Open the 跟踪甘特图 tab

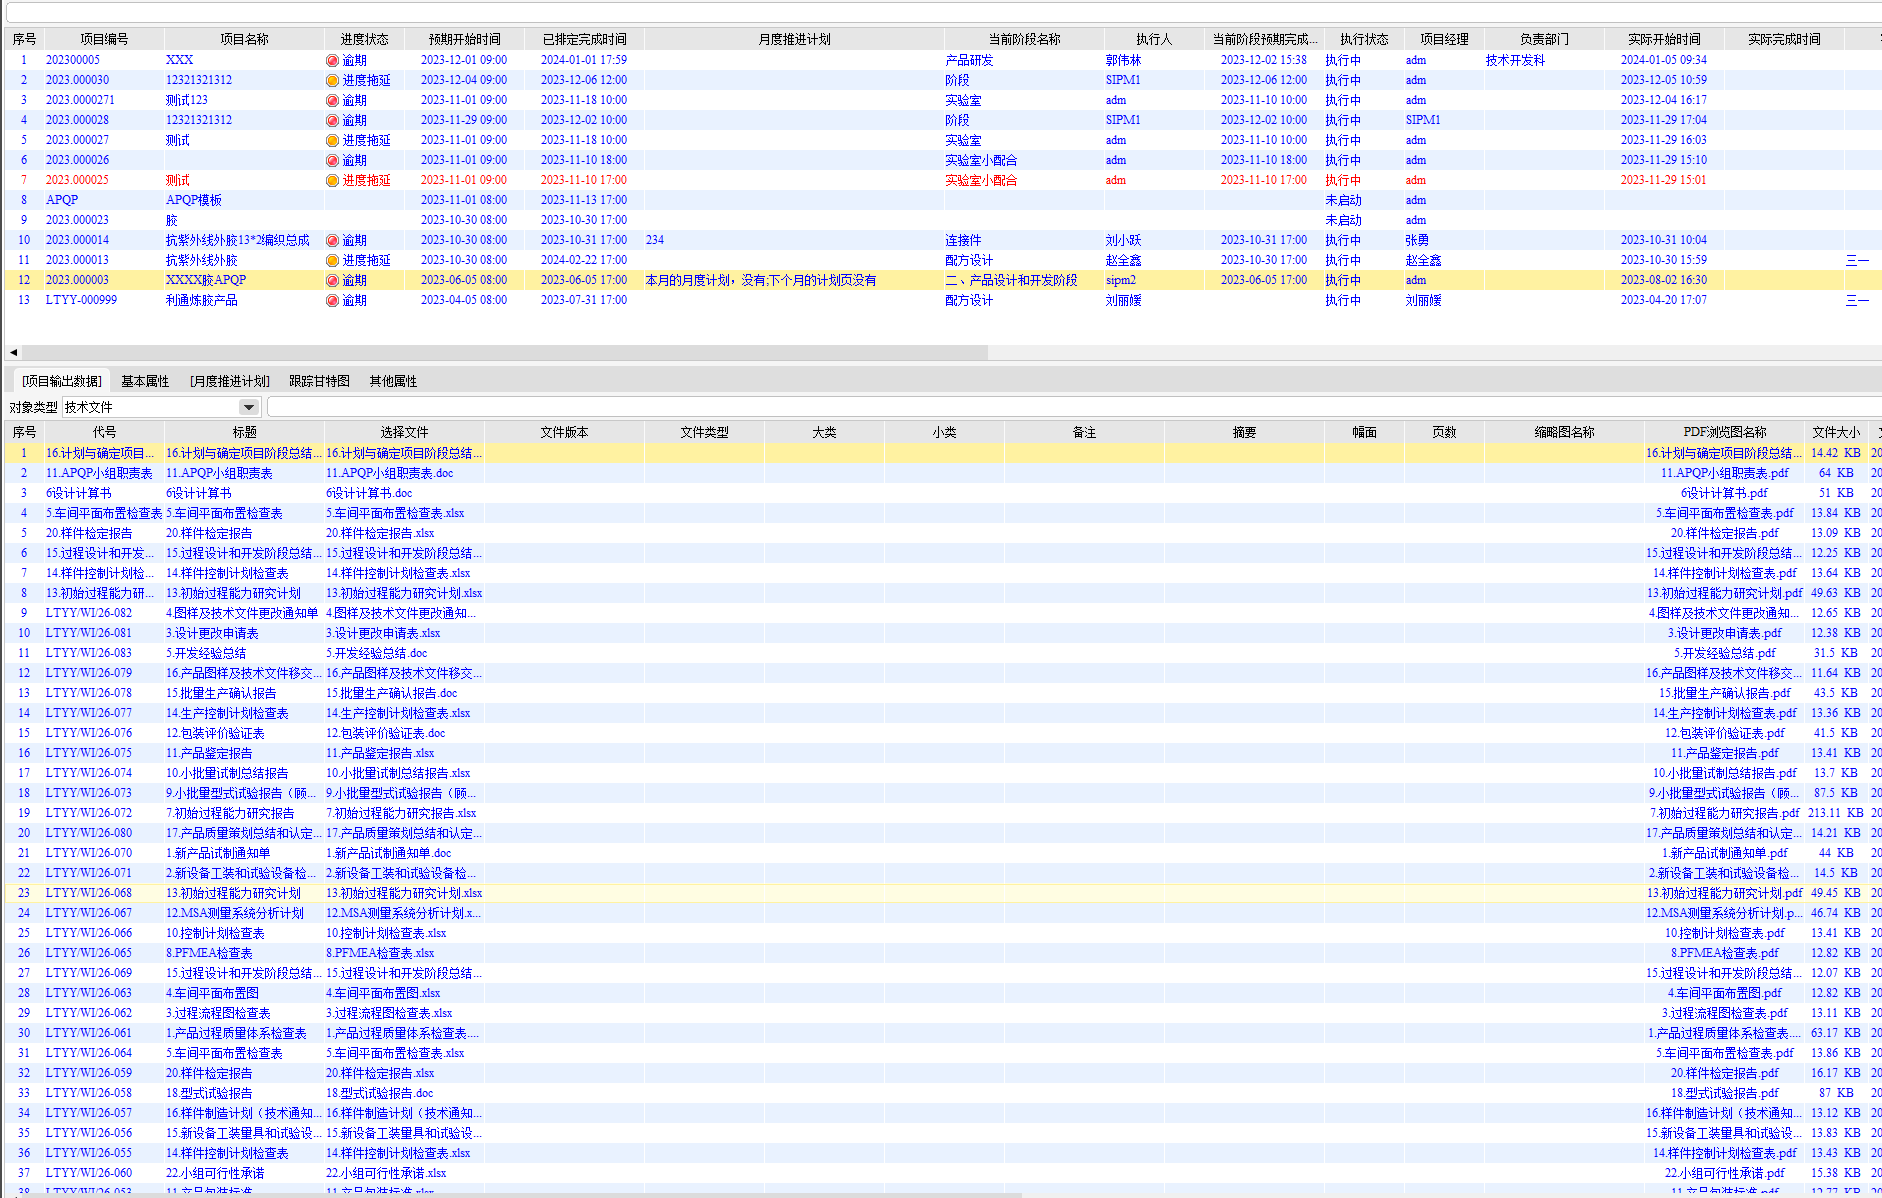point(319,381)
